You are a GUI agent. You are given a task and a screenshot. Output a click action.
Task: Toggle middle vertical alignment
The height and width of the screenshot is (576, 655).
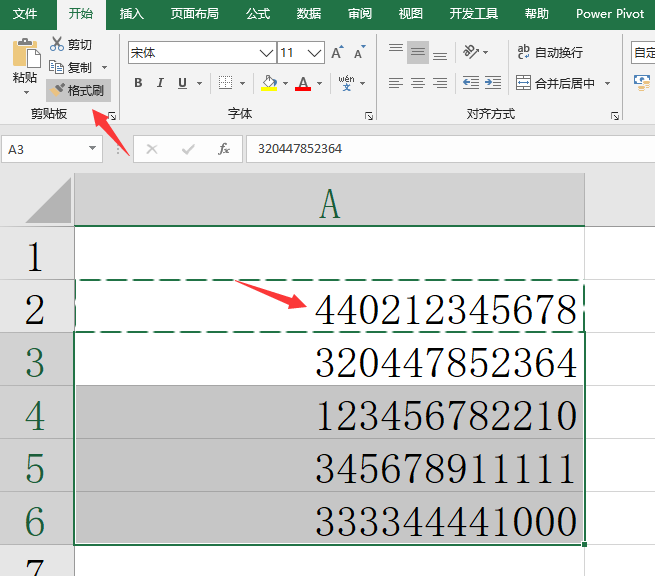[418, 52]
